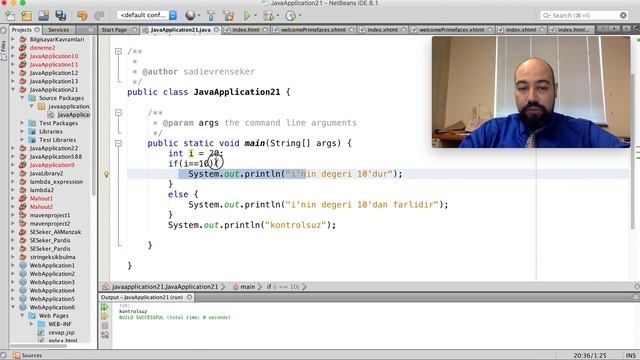
Task: Click the Profile Project toolbar icon
Action: pos(291,16)
